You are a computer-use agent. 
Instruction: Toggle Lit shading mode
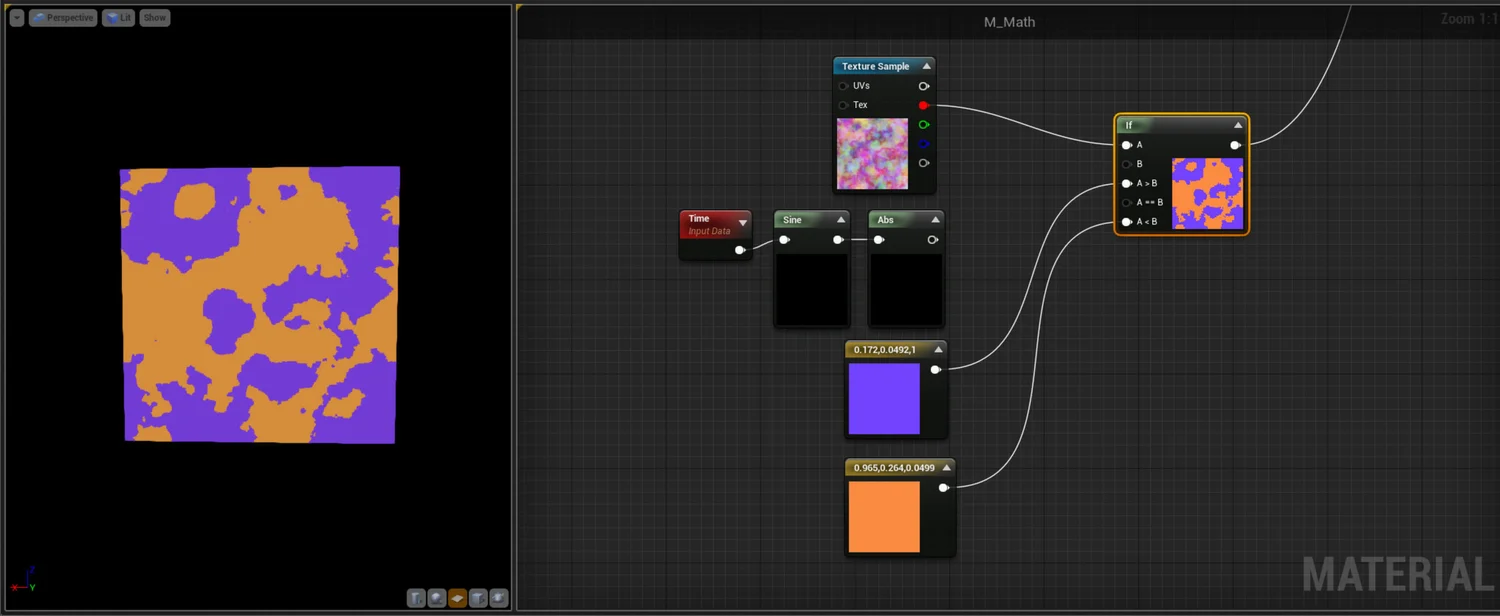click(x=119, y=17)
